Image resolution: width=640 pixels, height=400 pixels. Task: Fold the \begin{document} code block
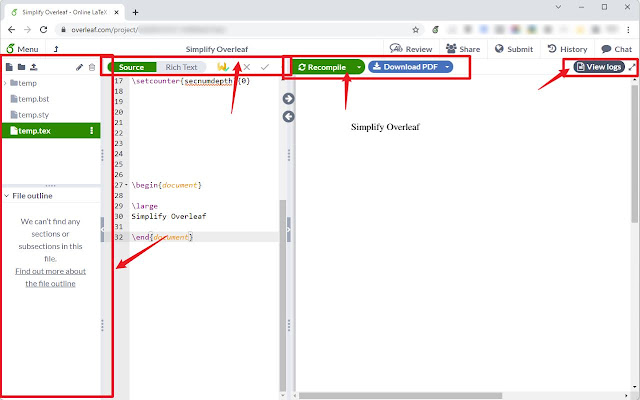pos(126,185)
